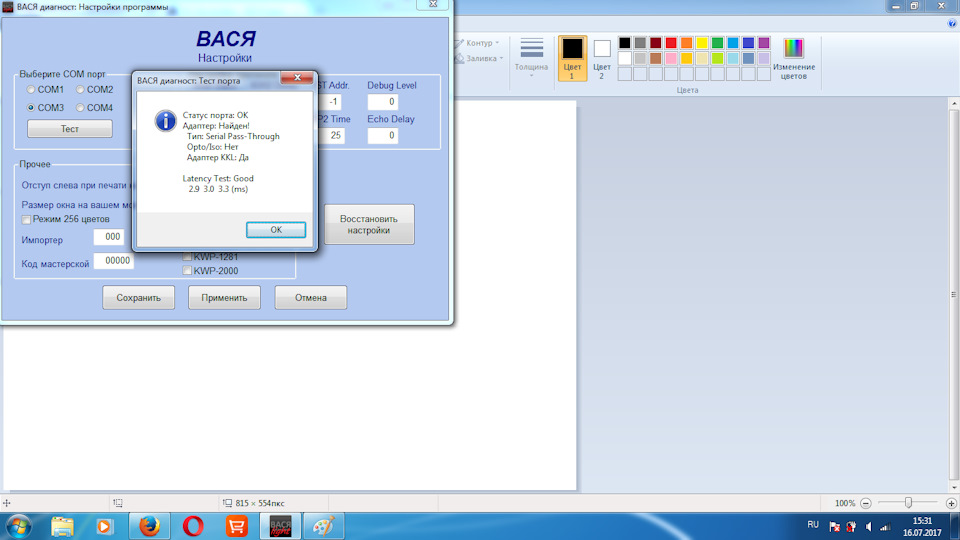Open Paint help question mark icon
The image size is (960, 540).
tap(951, 23)
